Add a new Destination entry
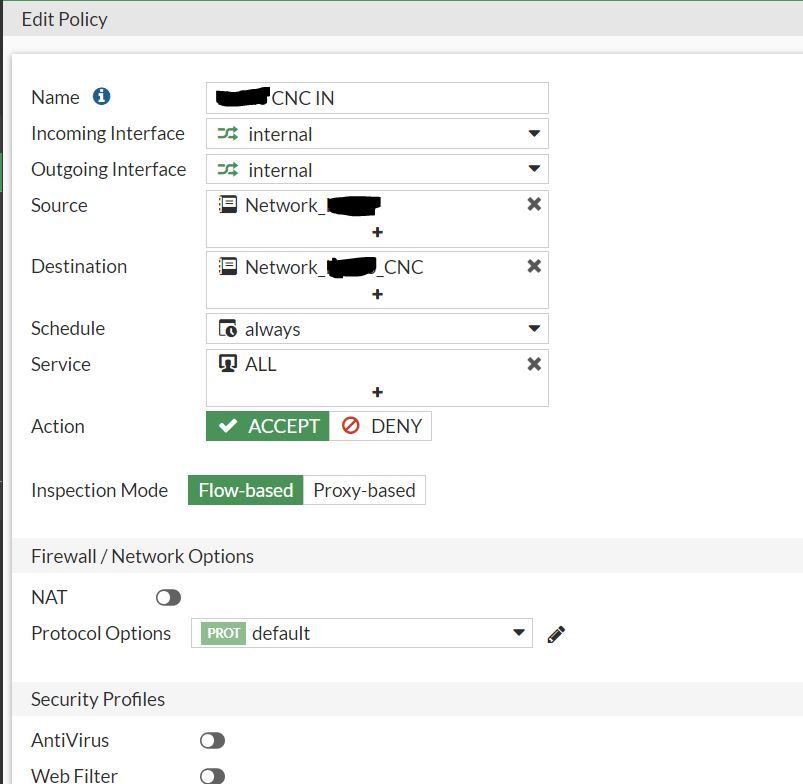The image size is (803, 784). 377,294
